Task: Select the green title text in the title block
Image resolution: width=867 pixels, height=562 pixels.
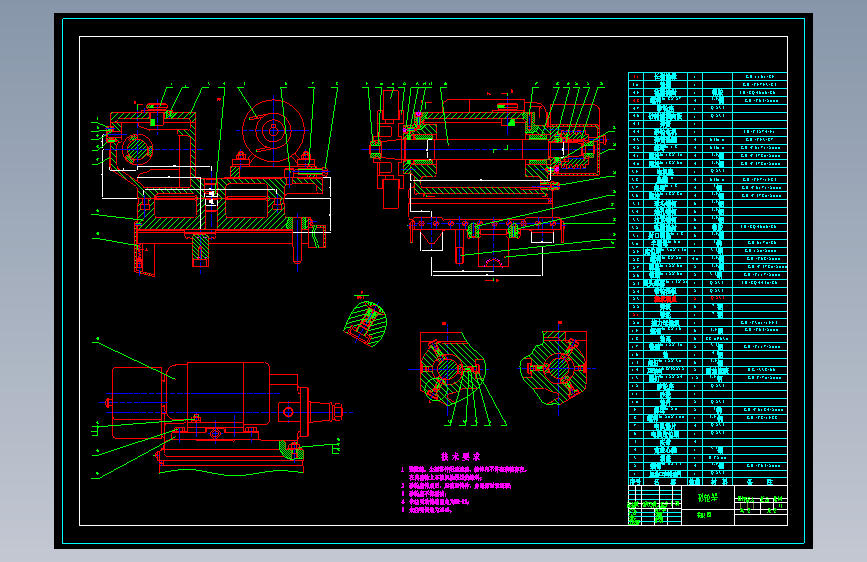Action: pyautogui.click(x=708, y=498)
